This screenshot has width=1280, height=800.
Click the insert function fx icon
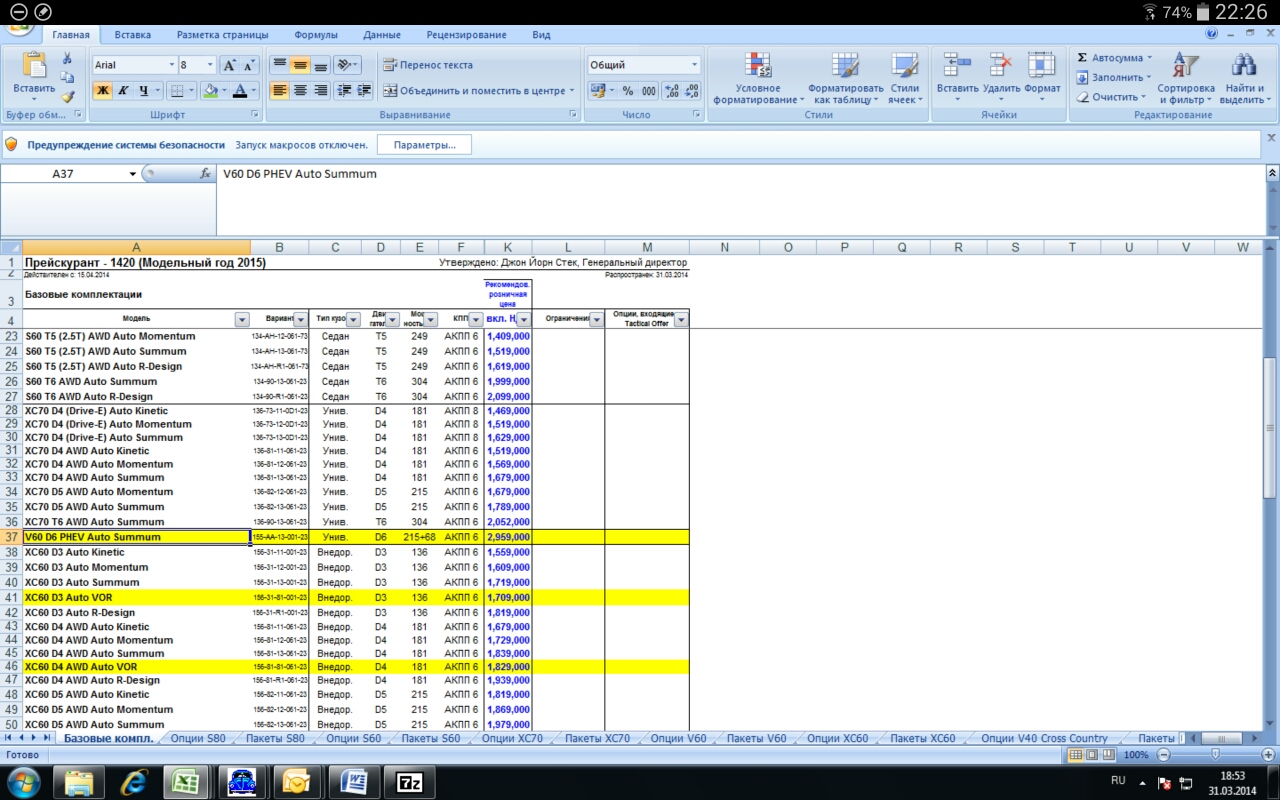205,173
